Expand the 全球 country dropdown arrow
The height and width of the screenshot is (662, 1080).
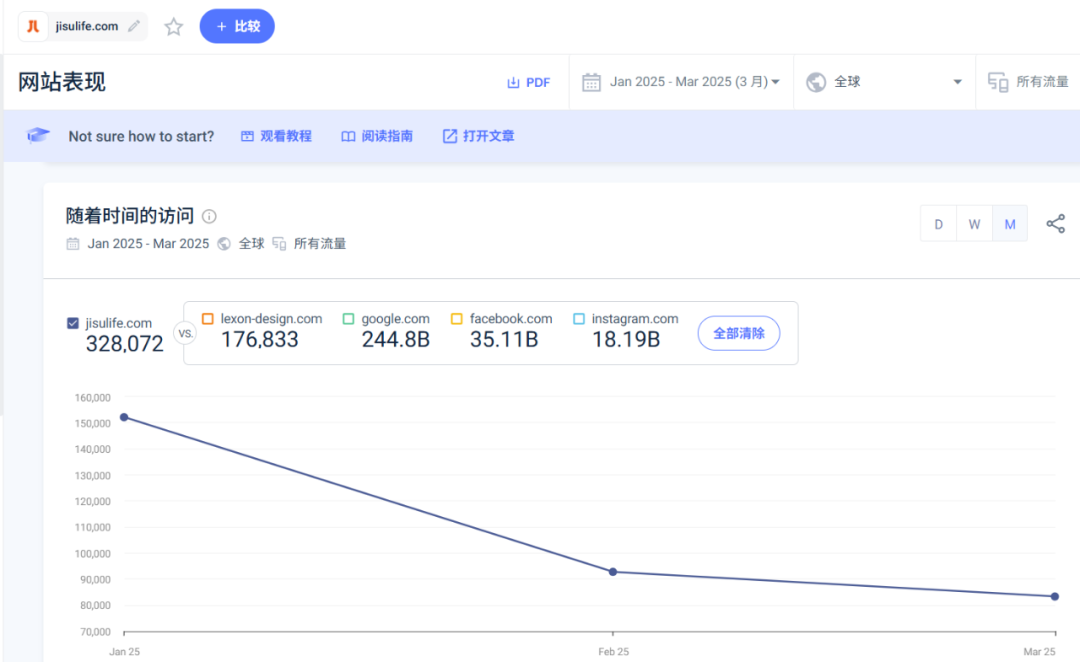tap(957, 82)
